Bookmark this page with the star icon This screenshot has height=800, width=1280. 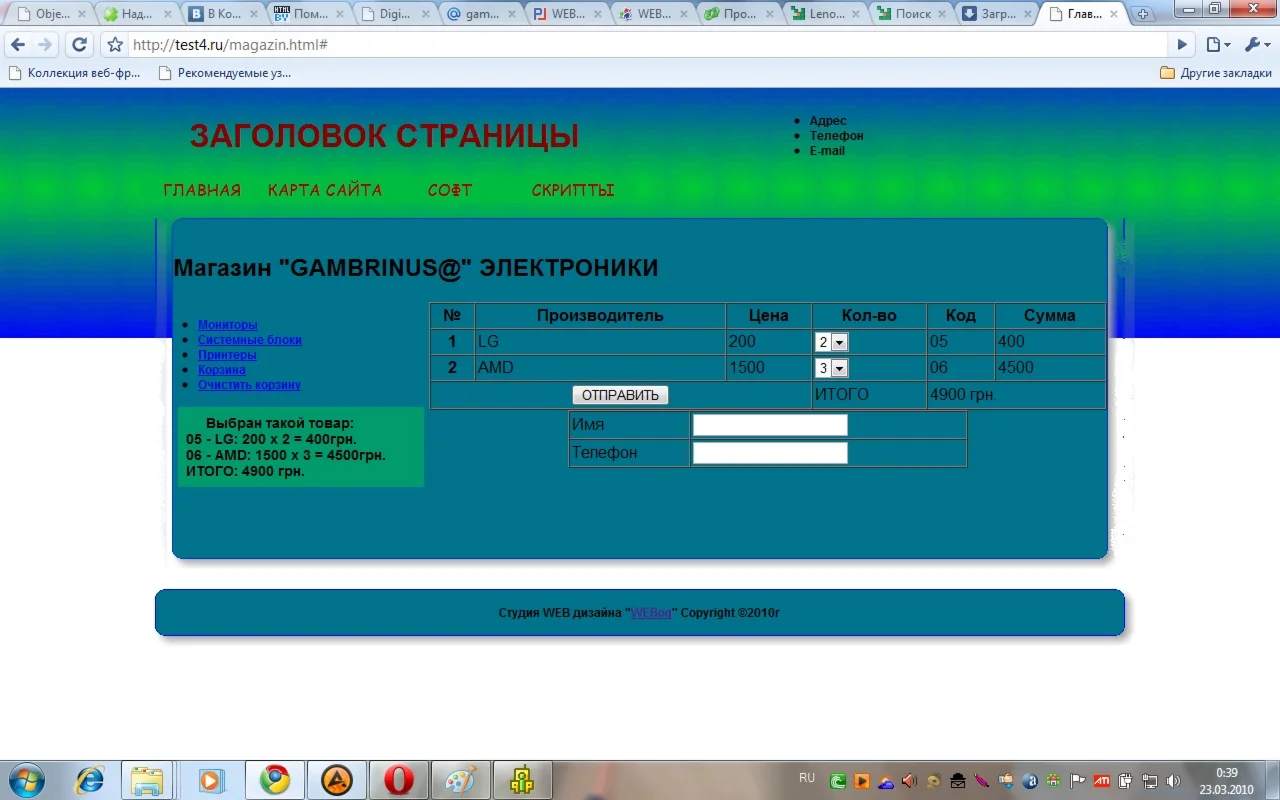115,45
